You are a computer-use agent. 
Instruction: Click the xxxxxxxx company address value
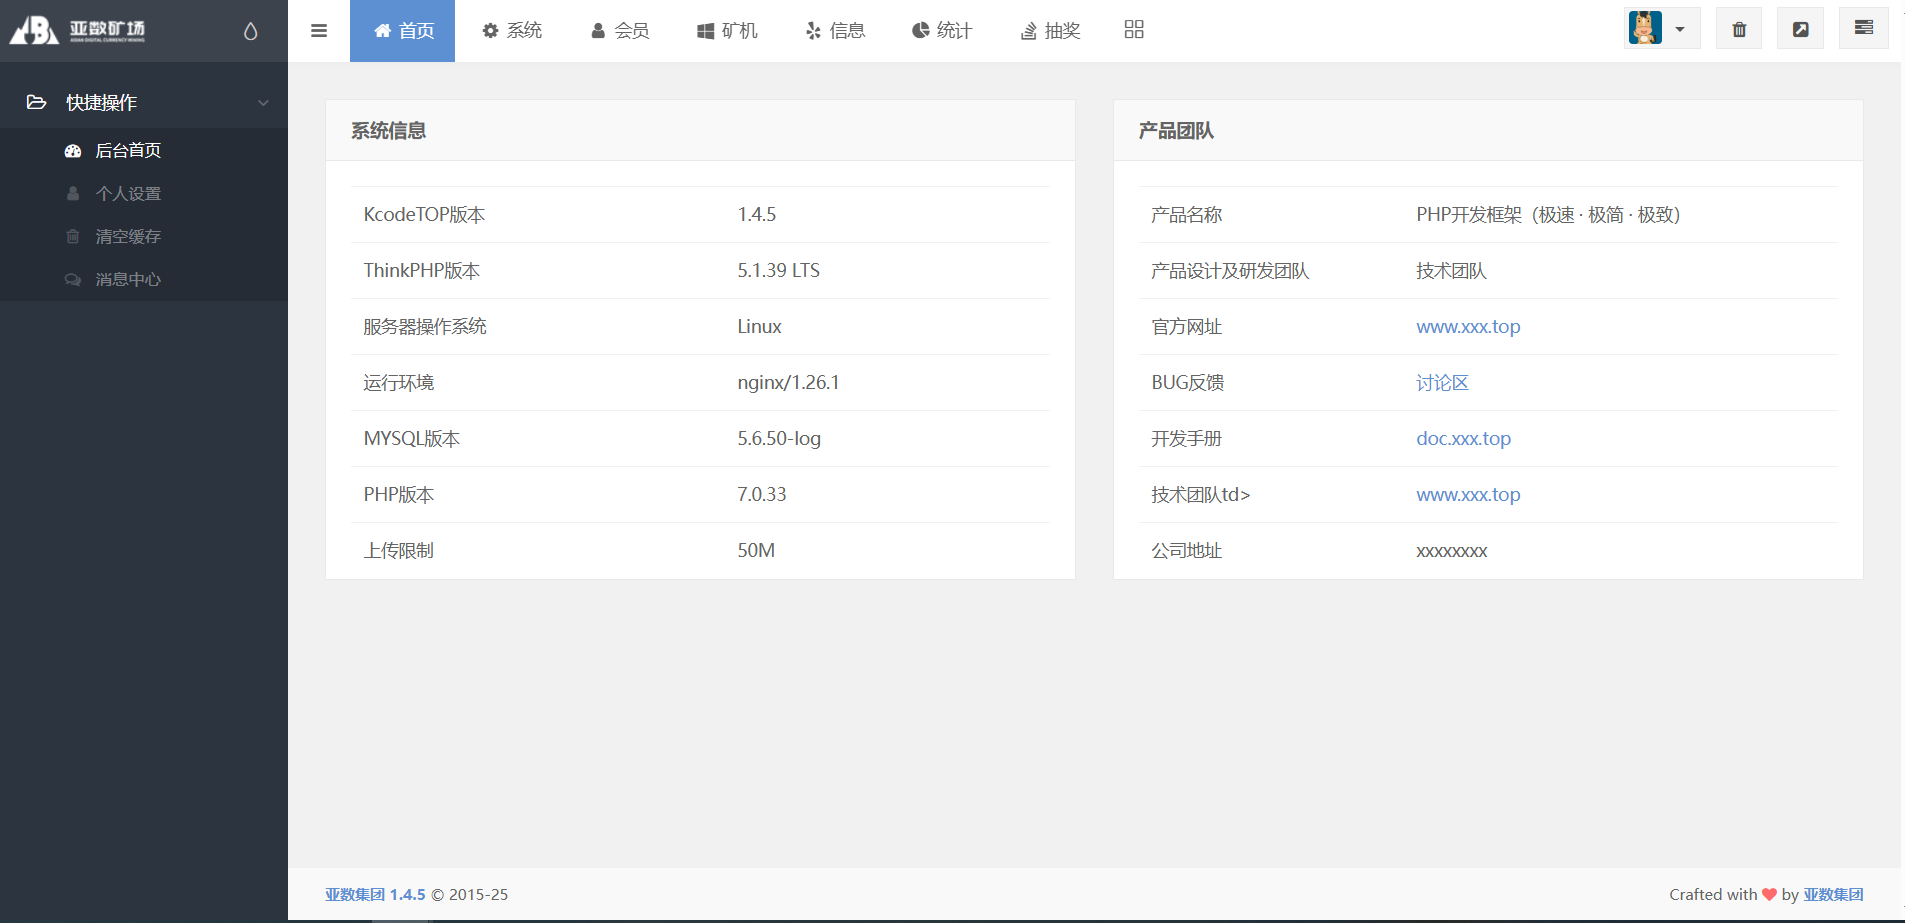(x=1451, y=551)
